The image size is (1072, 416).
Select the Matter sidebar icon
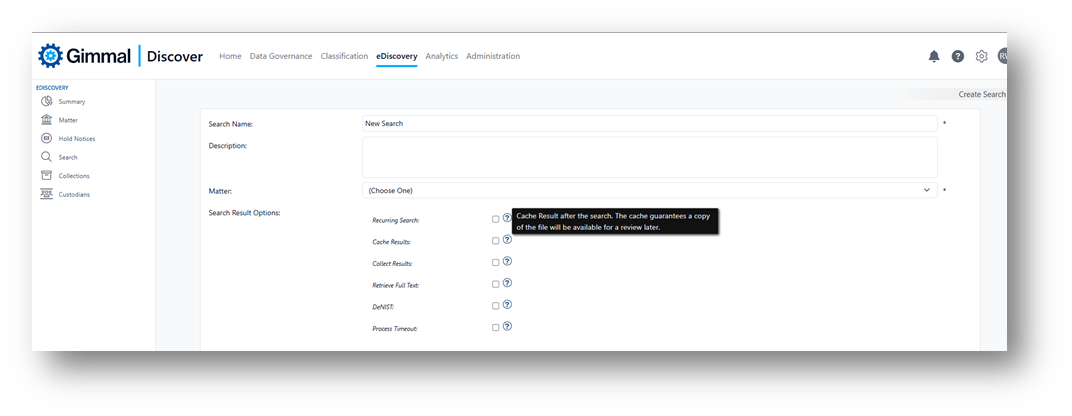click(47, 120)
